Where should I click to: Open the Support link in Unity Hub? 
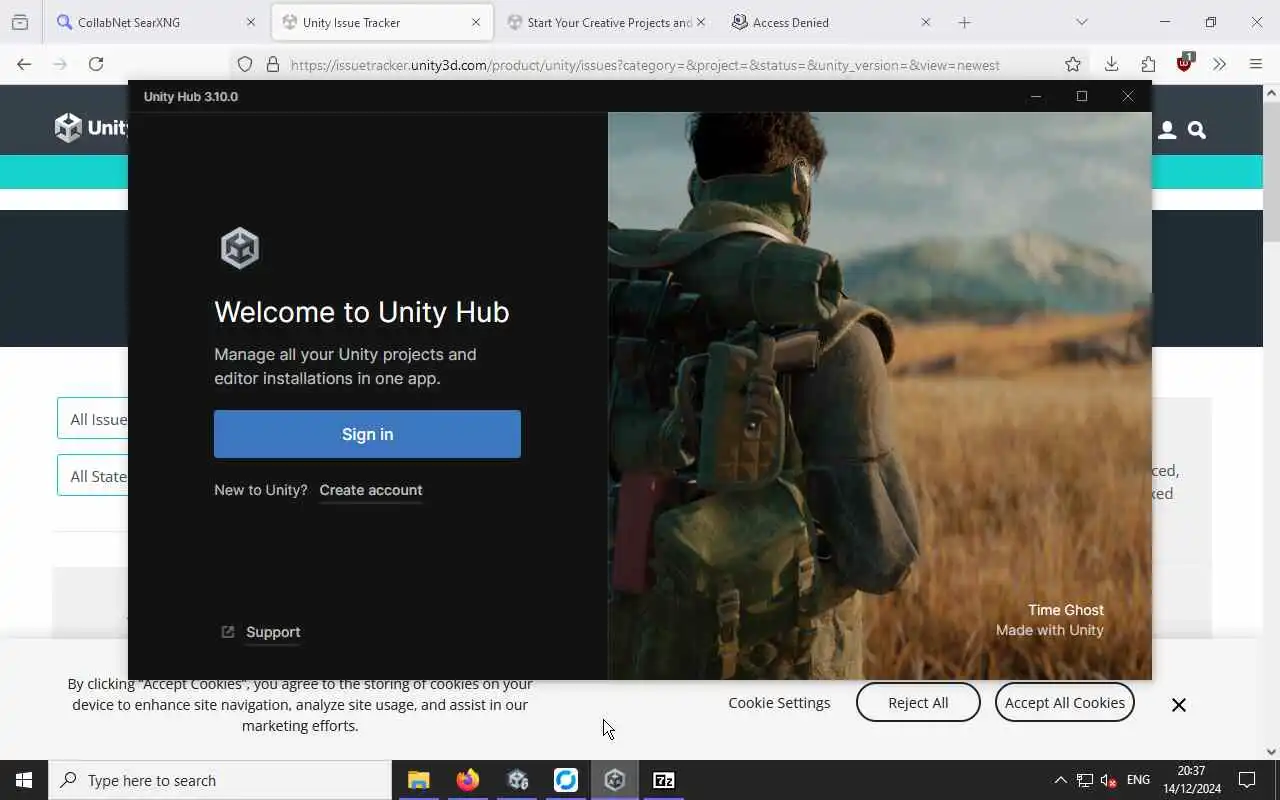tap(273, 632)
